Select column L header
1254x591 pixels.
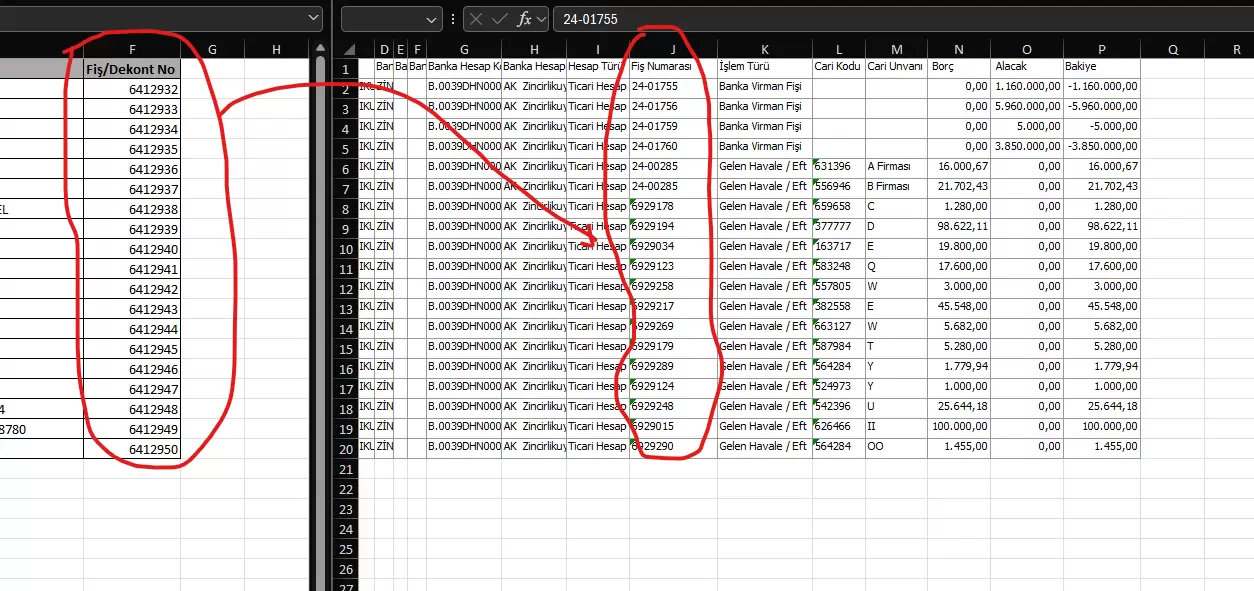(839, 49)
